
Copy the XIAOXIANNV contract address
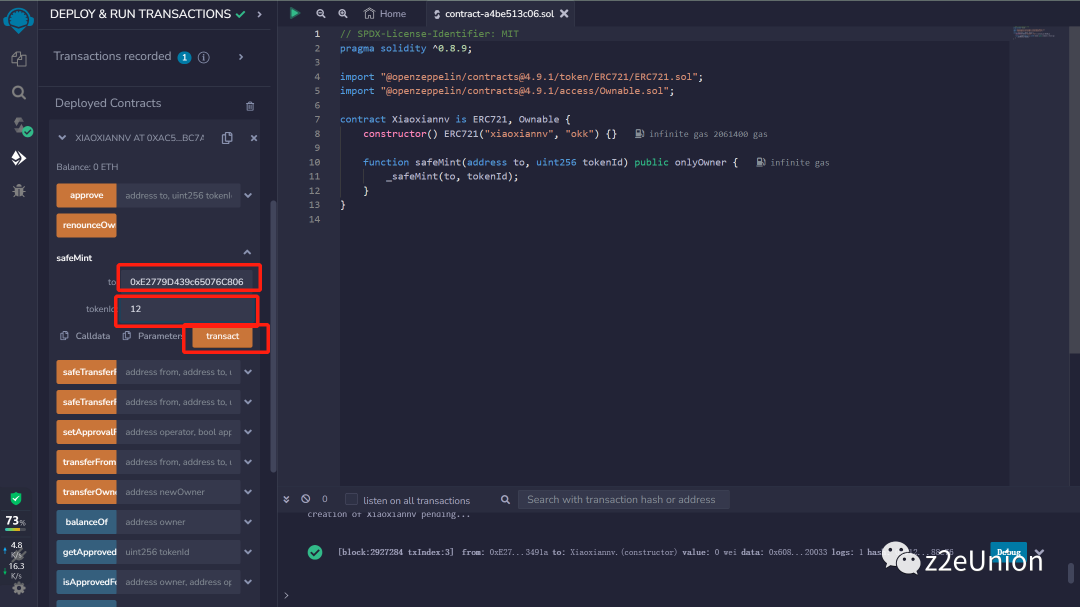pyautogui.click(x=227, y=138)
